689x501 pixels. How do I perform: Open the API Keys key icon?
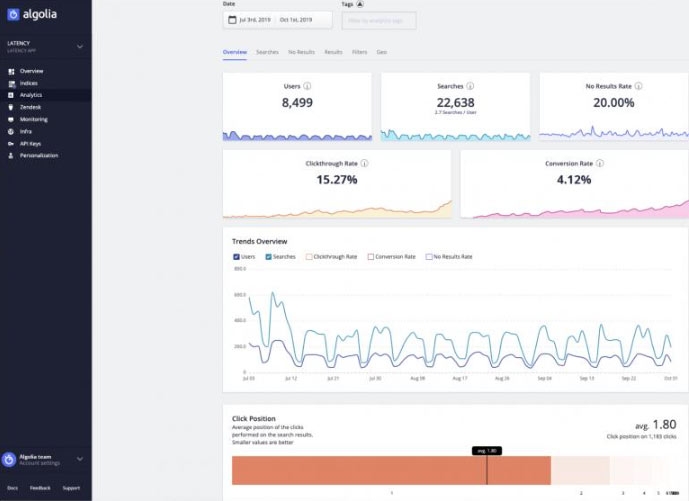coord(11,144)
